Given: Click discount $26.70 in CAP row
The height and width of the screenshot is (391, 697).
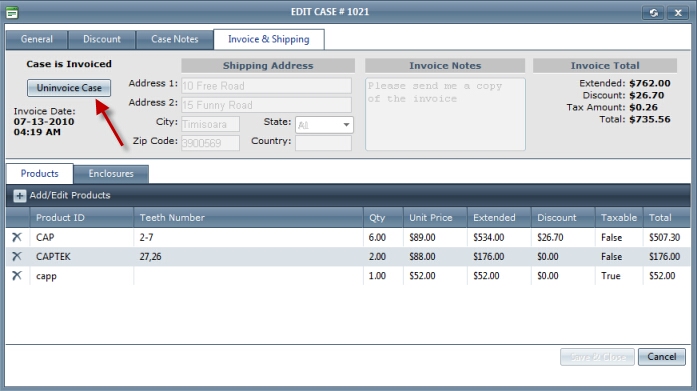Looking at the screenshot, I should 563,237.
